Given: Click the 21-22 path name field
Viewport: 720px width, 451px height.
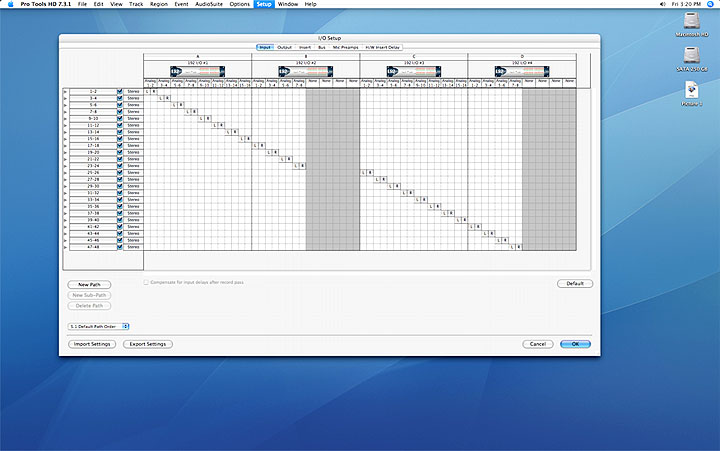Looking at the screenshot, I should coord(93,159).
